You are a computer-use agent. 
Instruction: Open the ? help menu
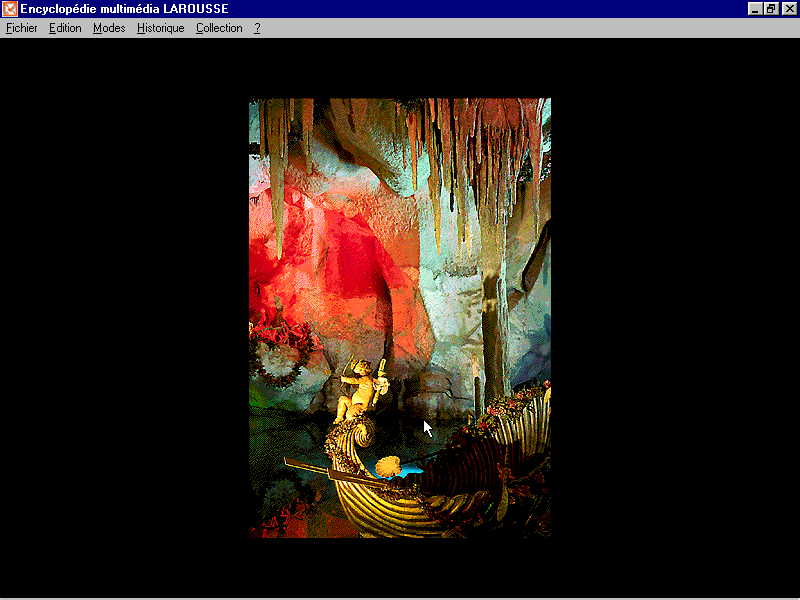click(258, 28)
